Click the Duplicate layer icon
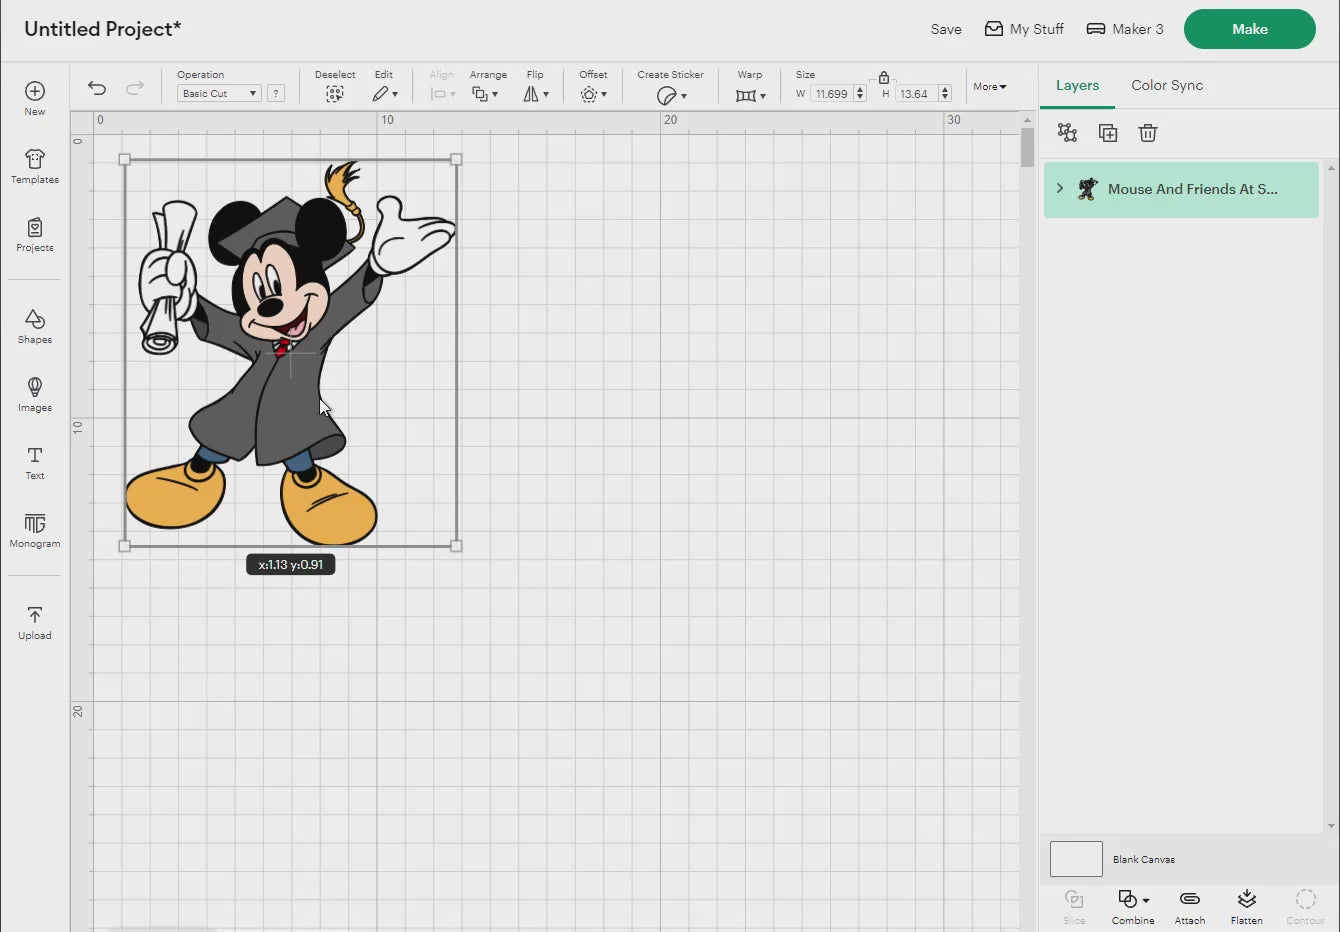Viewport: 1340px width, 932px height. 1108,133
